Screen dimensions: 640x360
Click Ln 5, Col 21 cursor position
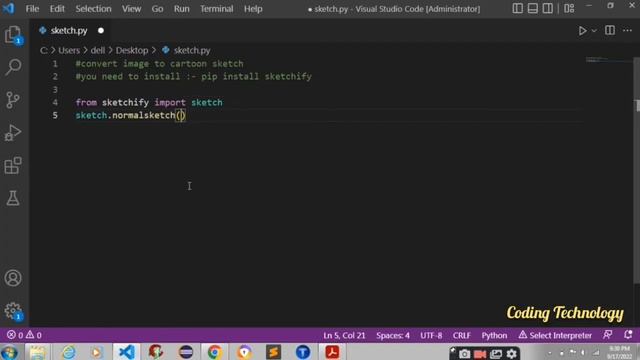[344, 335]
